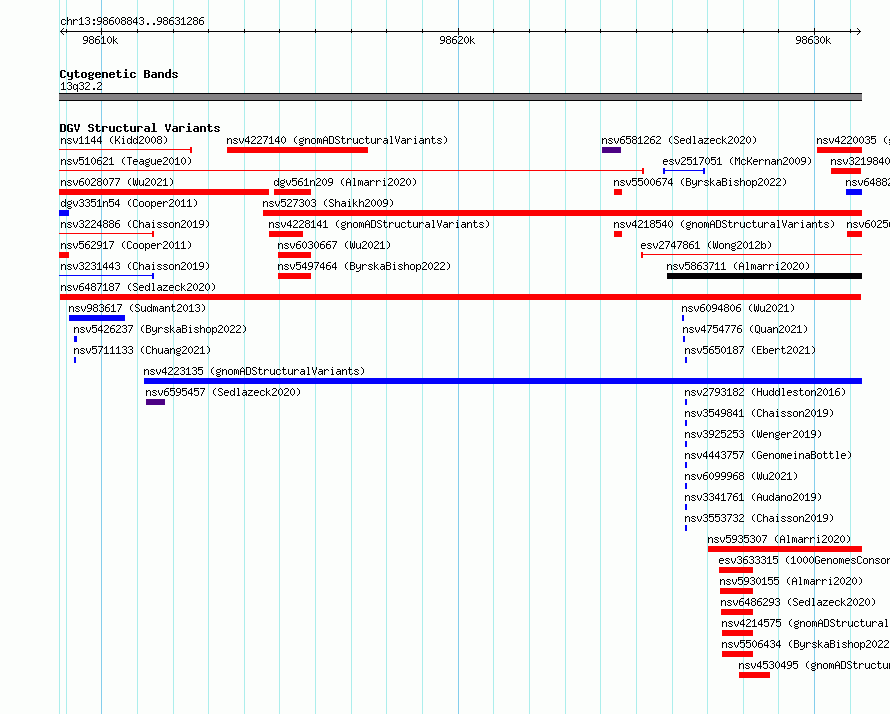This screenshot has height=714, width=890.
Task: Click nsv6030667 (Wu2021) label
Action: tap(334, 245)
